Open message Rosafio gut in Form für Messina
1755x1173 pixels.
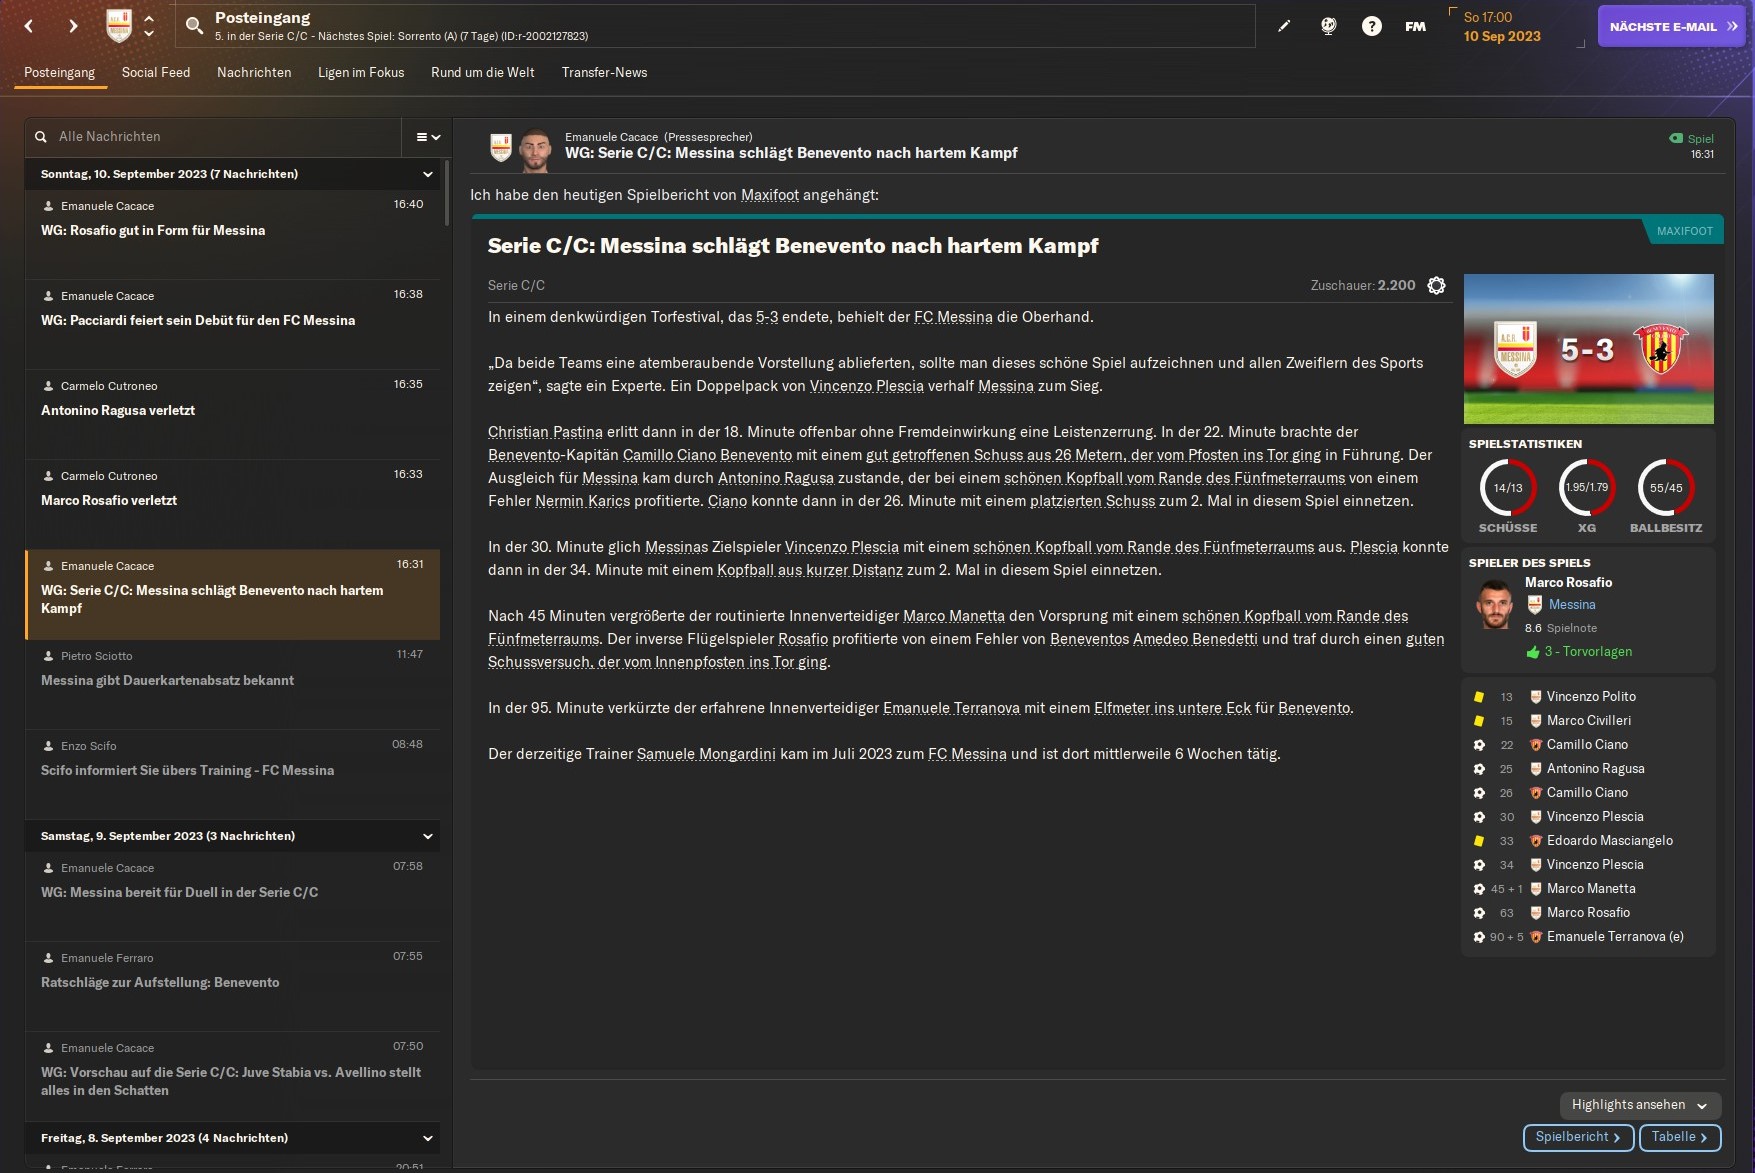tap(232, 235)
